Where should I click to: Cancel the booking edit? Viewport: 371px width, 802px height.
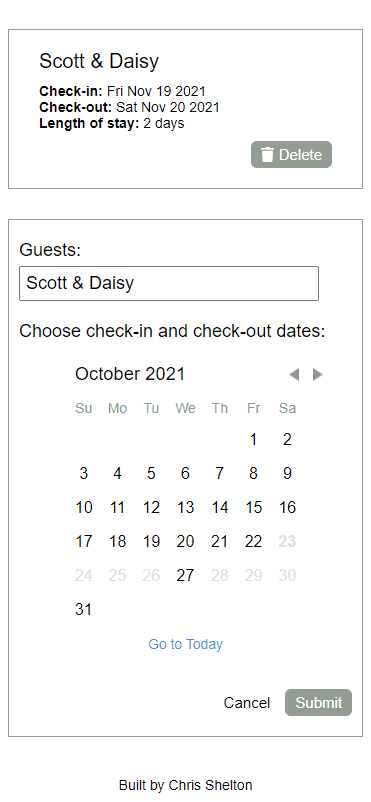pos(247,703)
